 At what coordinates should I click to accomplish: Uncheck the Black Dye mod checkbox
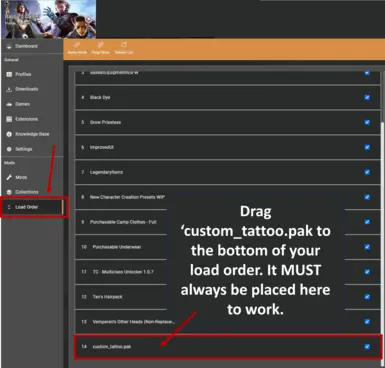[x=367, y=97]
